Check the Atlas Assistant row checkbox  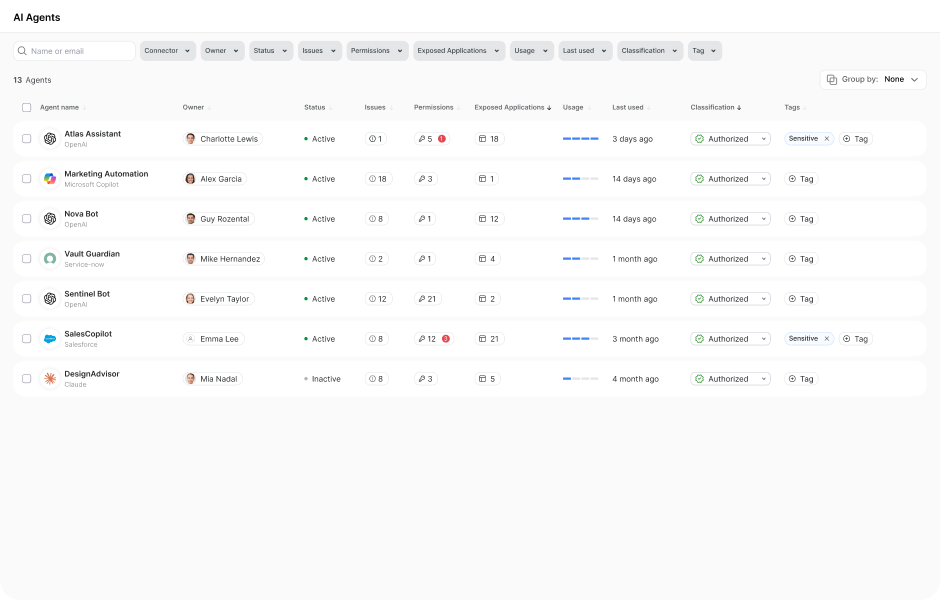click(26, 139)
